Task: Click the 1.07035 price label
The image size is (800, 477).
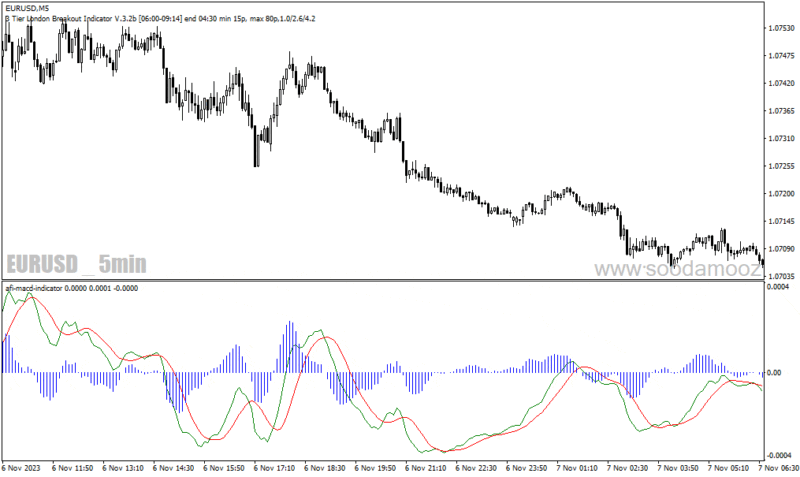Action: click(781, 276)
